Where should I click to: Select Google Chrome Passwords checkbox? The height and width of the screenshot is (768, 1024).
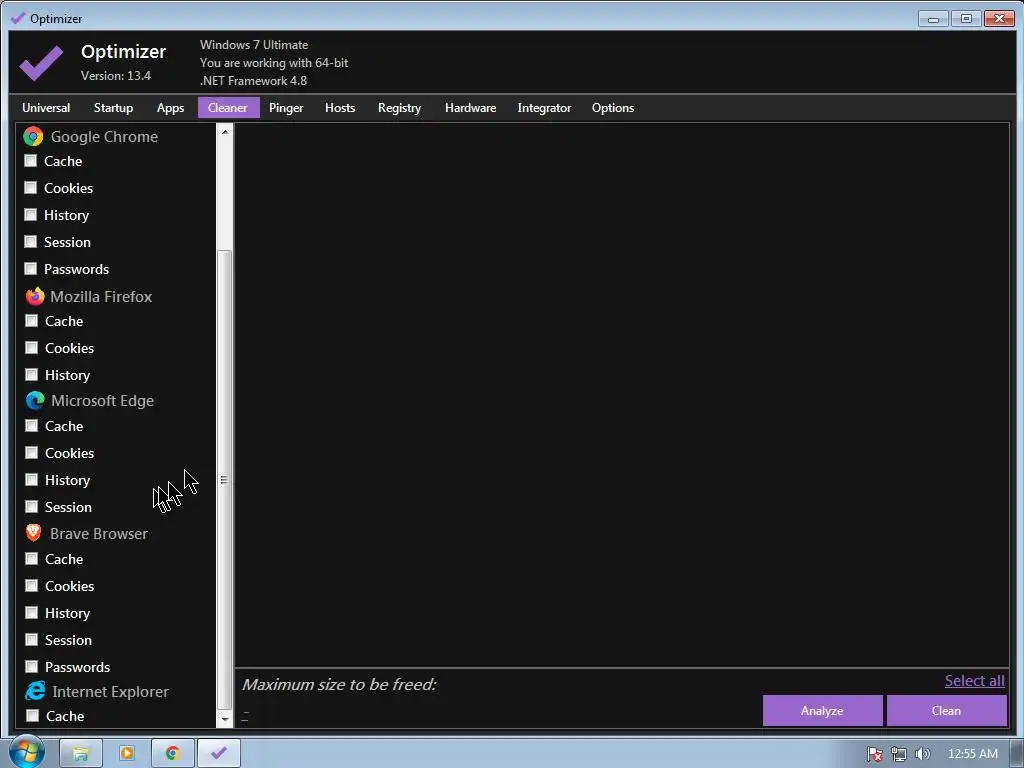click(31, 268)
